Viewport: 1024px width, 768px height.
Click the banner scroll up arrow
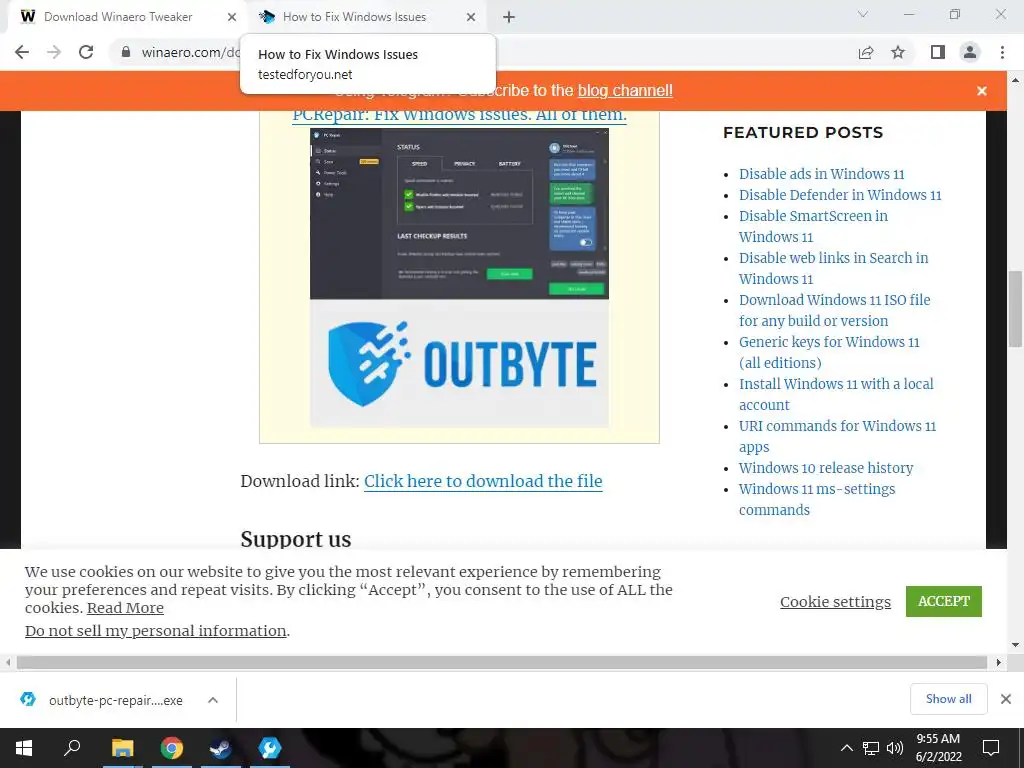click(x=1015, y=80)
